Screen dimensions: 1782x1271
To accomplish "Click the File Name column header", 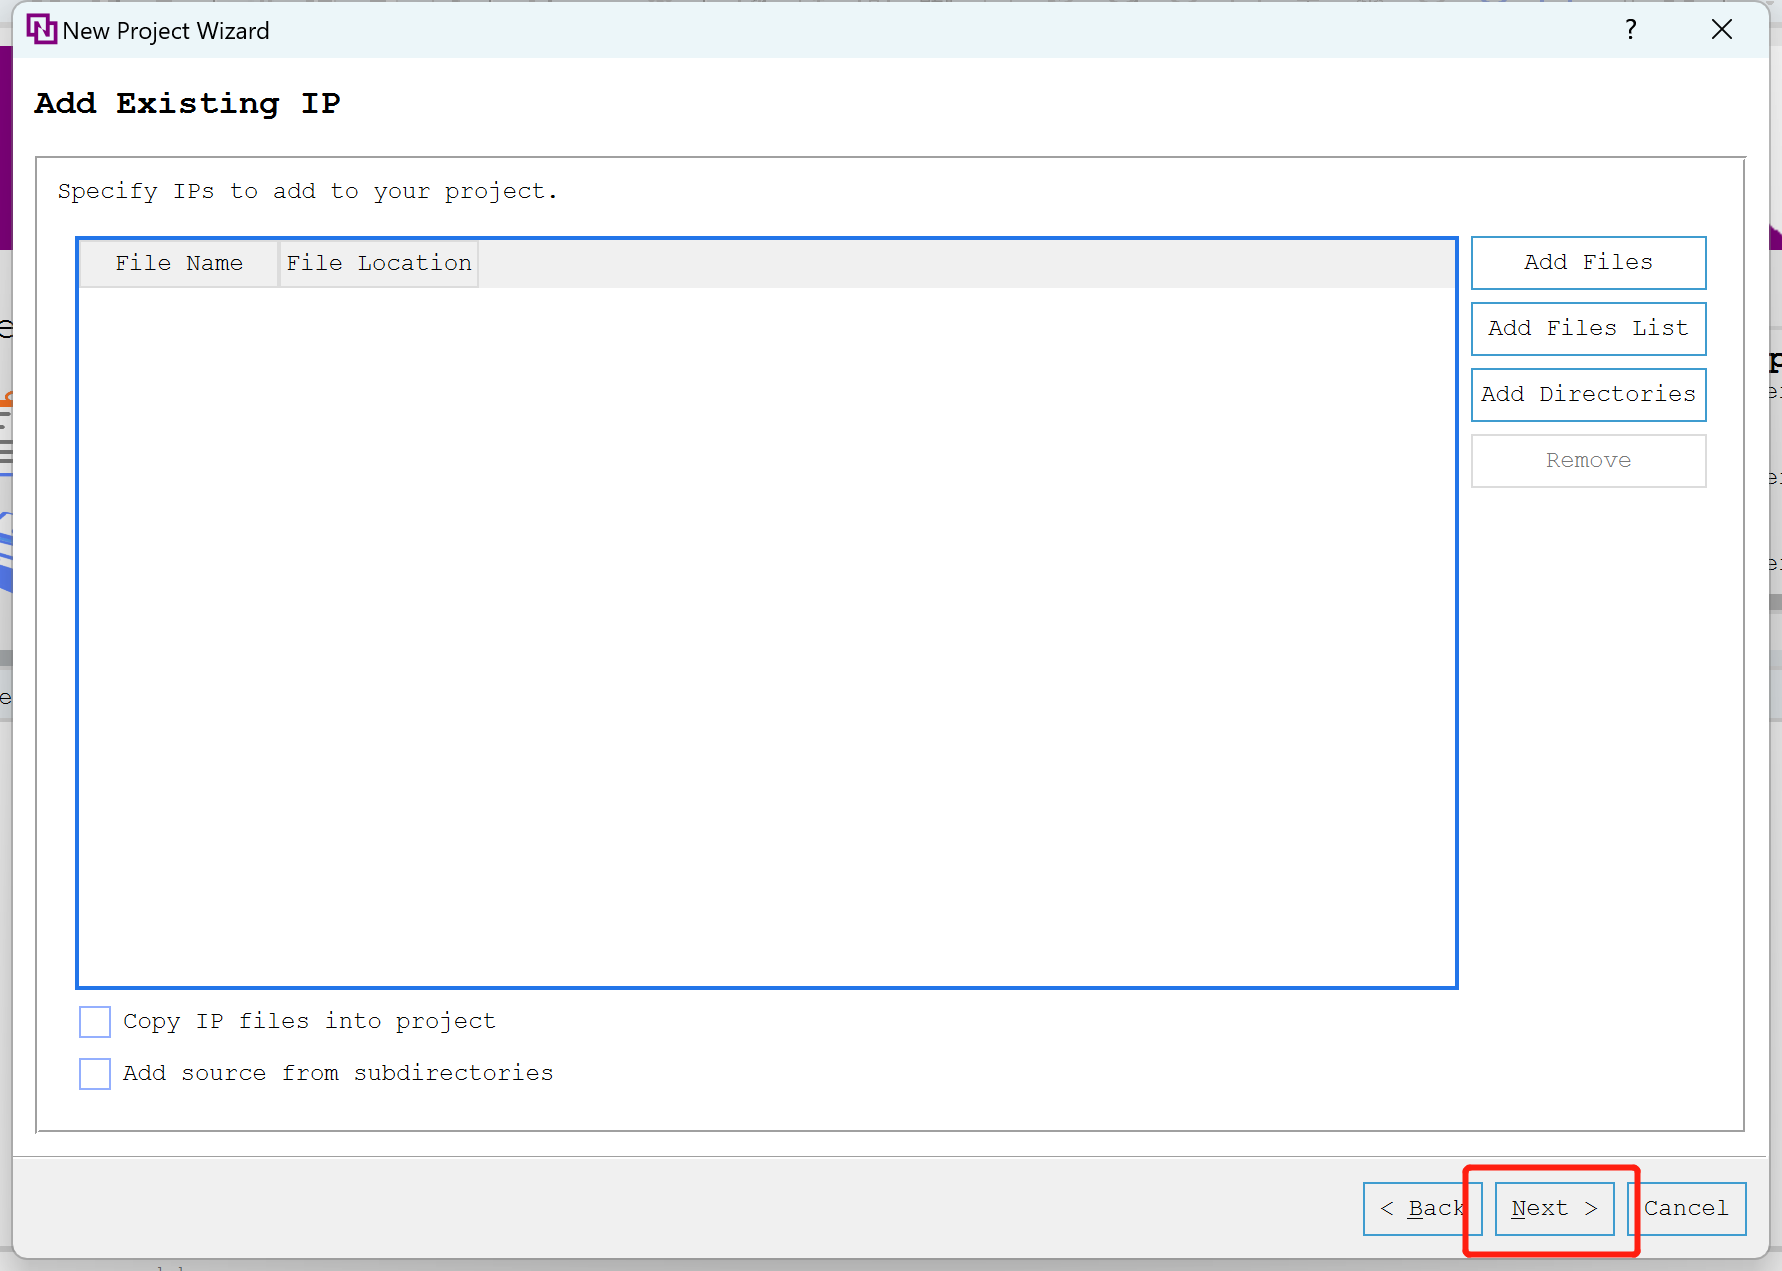I will point(179,264).
